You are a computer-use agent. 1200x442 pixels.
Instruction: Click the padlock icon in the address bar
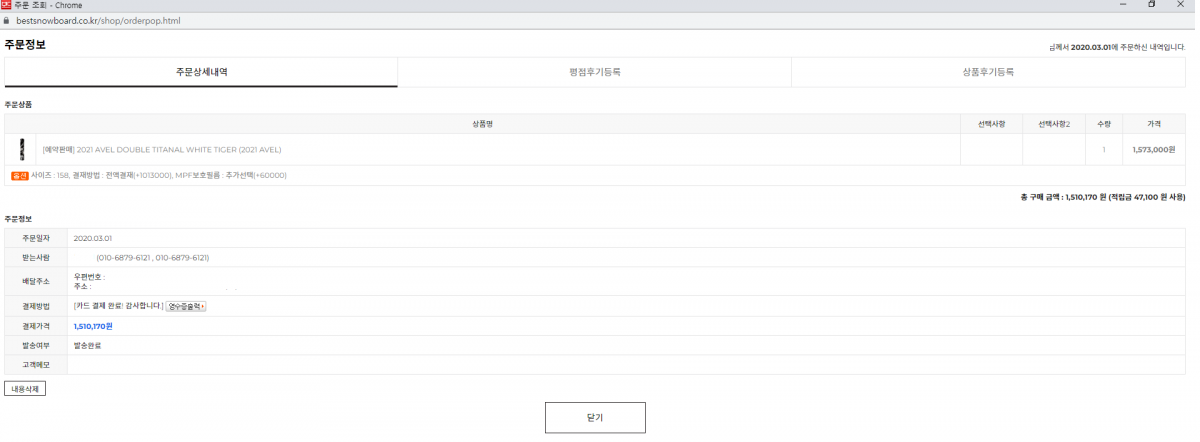[7, 20]
